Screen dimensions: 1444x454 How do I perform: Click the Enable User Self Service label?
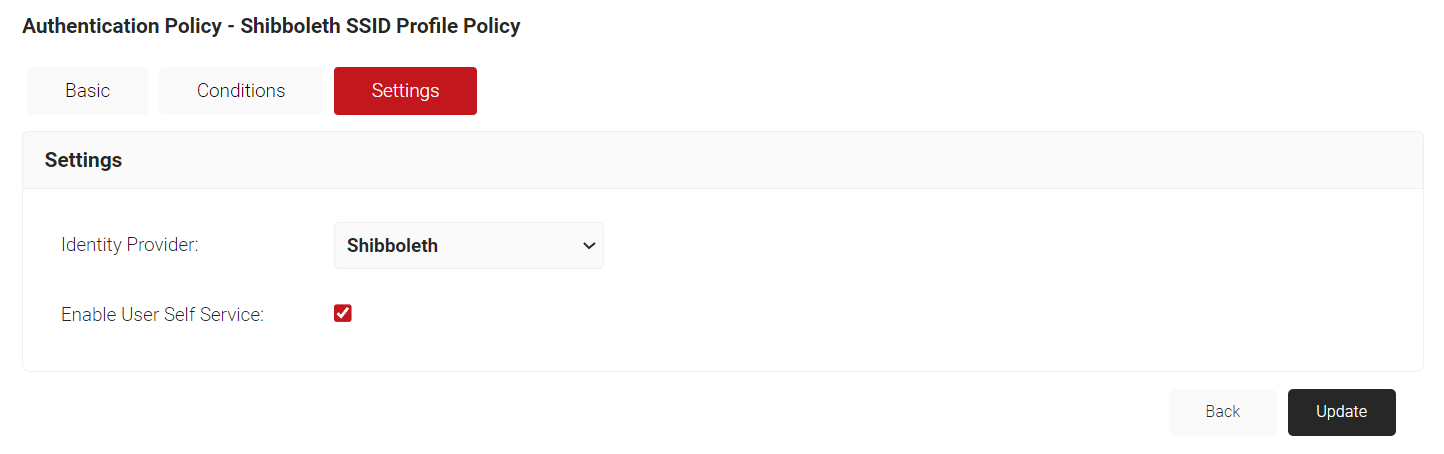[162, 314]
